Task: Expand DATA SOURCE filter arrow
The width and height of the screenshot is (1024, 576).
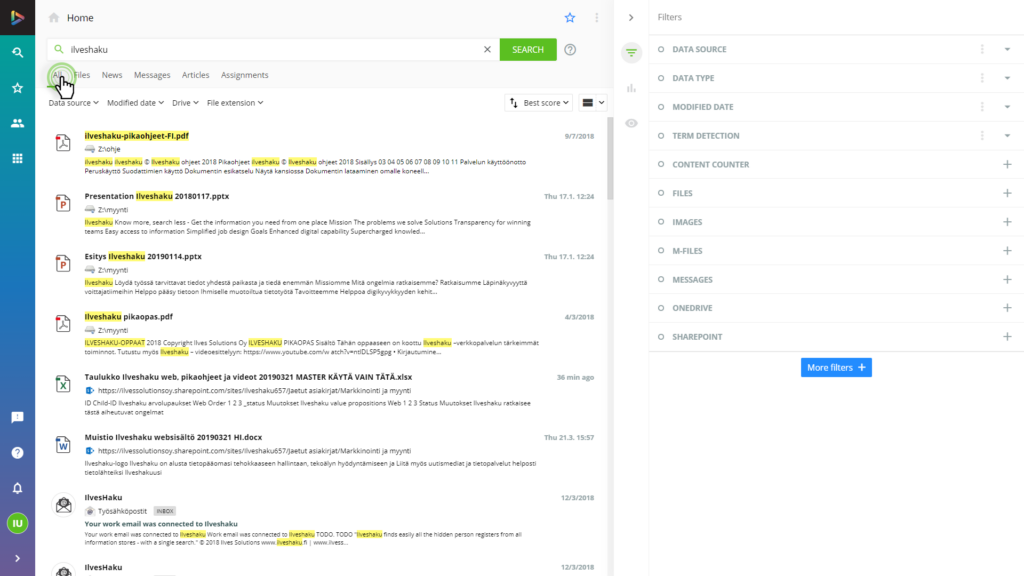Action: click(1007, 50)
